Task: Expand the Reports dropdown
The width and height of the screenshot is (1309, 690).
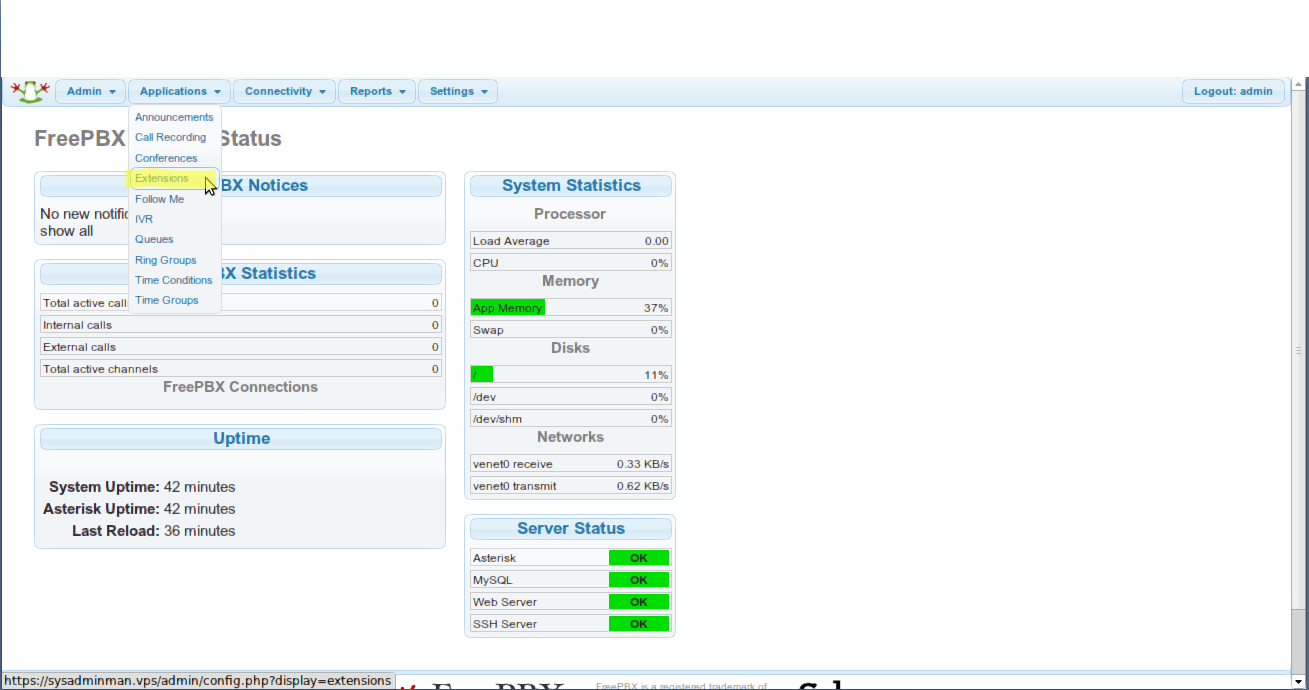Action: click(377, 91)
